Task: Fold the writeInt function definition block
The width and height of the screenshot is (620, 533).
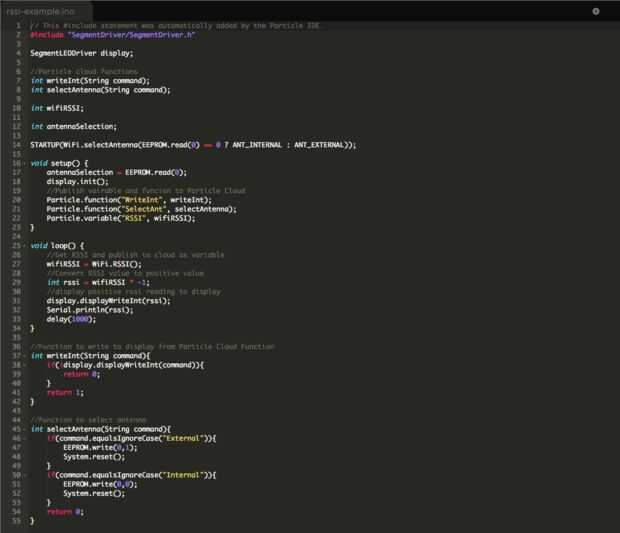Action: tap(25, 356)
